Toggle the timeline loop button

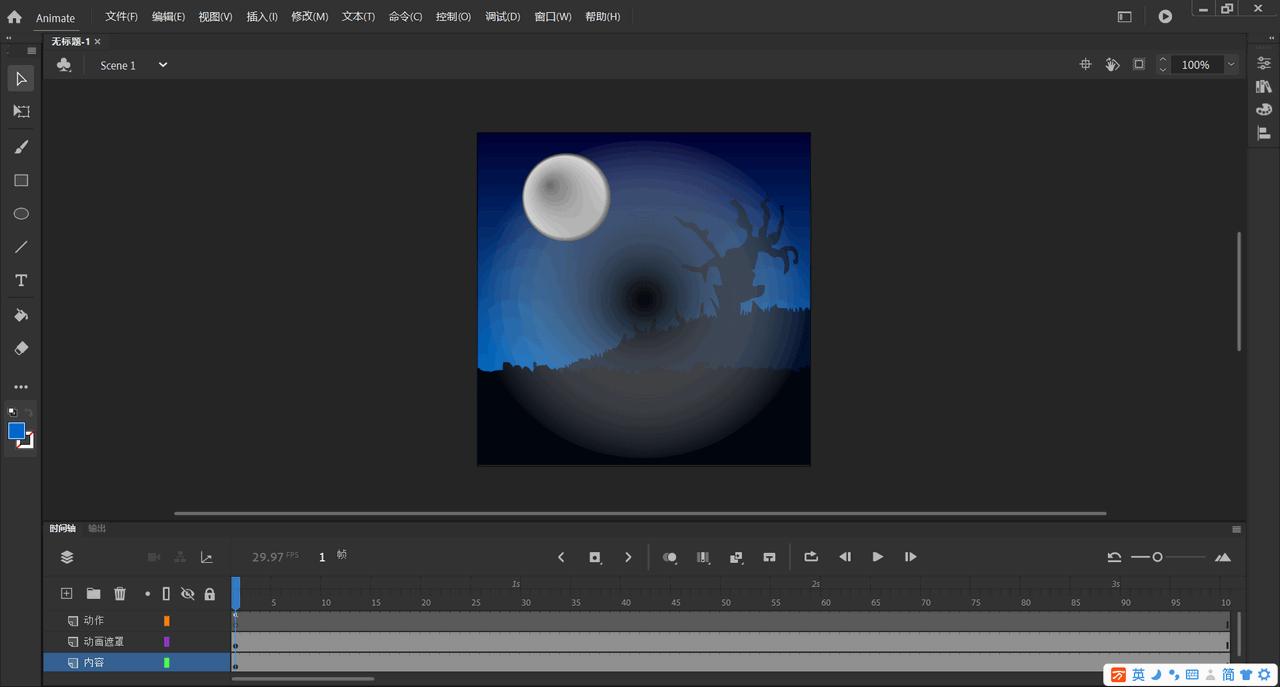(811, 557)
